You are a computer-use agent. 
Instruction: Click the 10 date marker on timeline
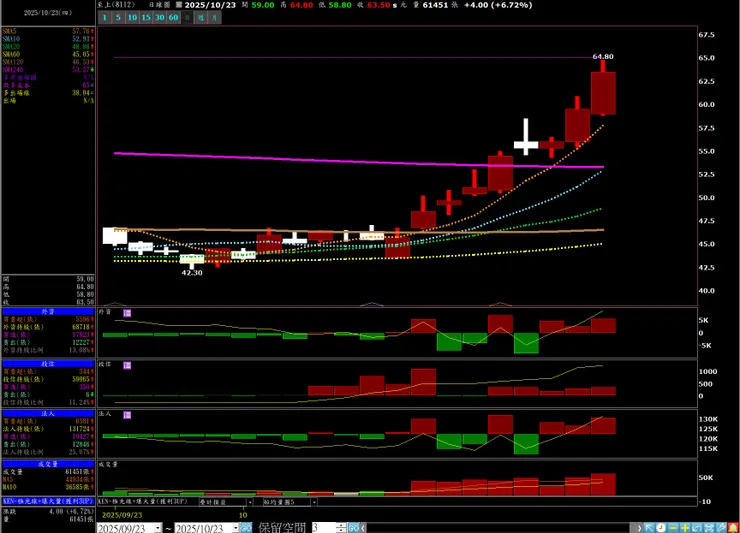(x=243, y=515)
